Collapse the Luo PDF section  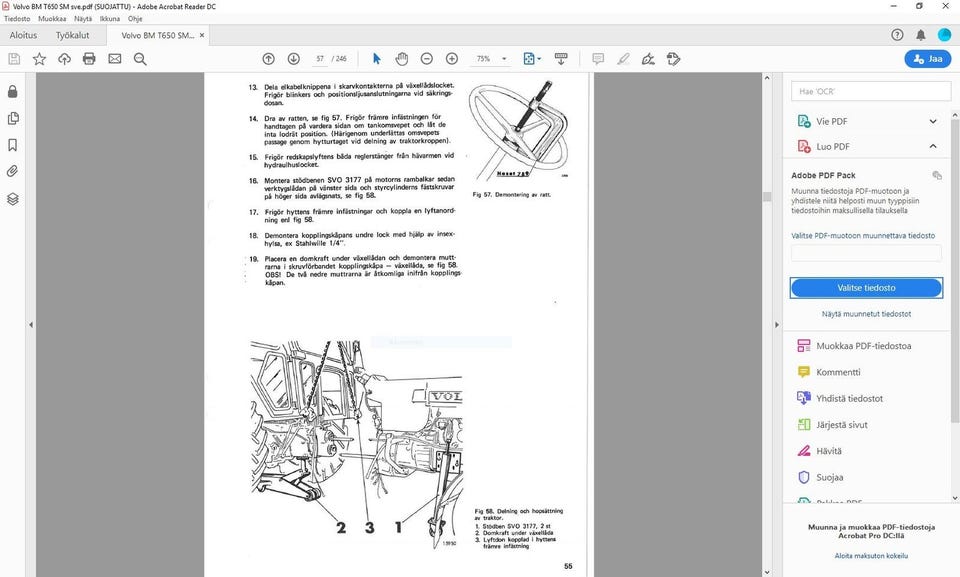[x=933, y=146]
